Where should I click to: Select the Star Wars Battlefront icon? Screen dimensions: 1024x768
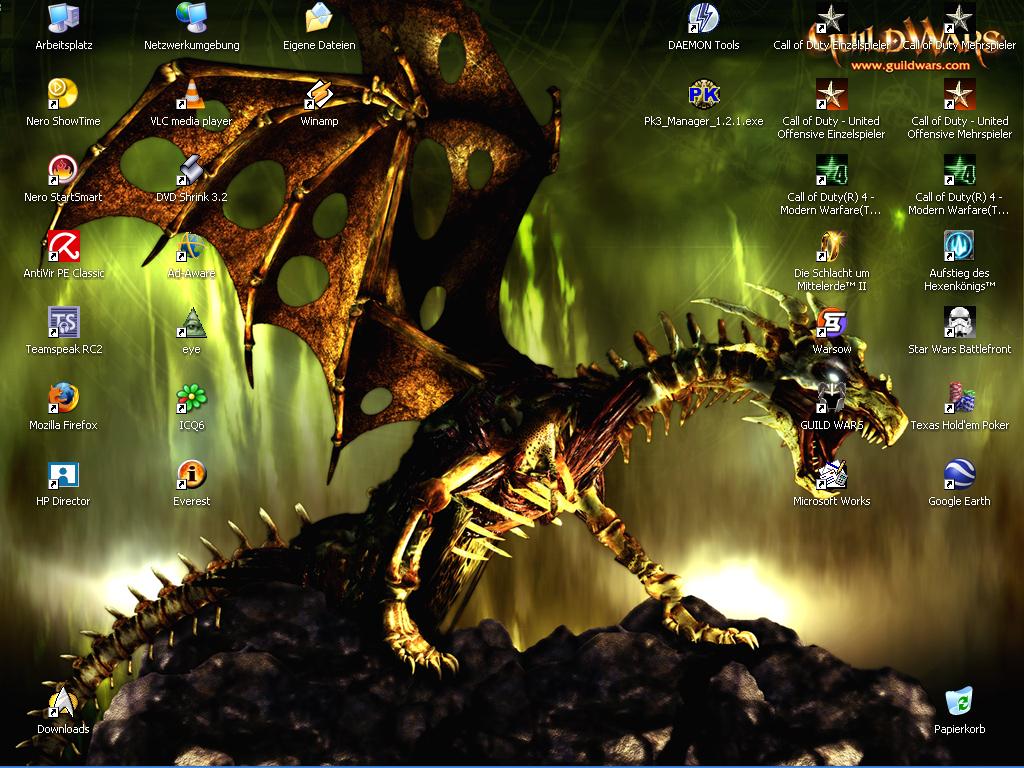959,322
